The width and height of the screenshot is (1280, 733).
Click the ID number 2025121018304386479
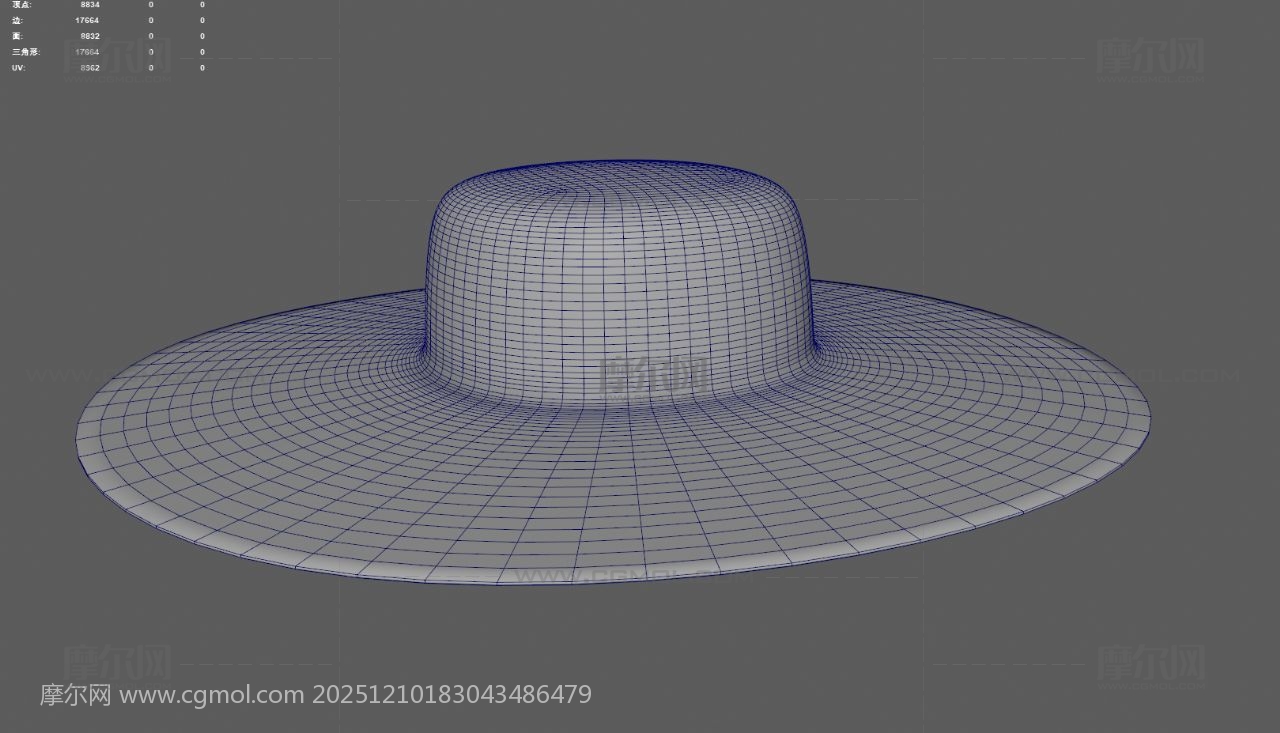[452, 694]
